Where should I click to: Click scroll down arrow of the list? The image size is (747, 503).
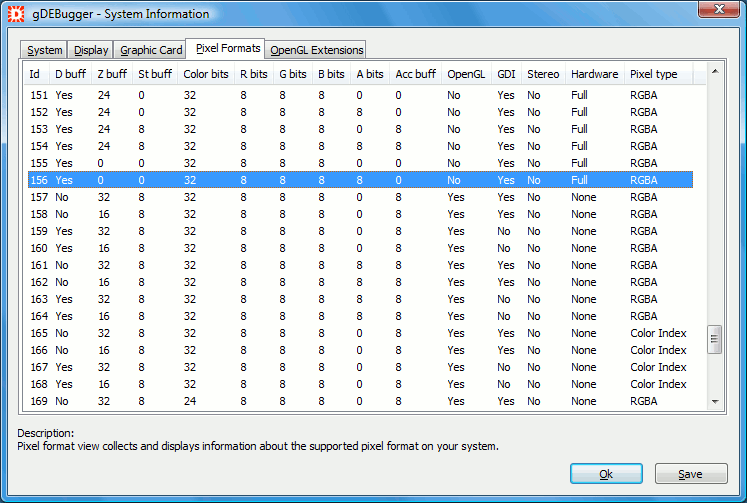[x=714, y=401]
